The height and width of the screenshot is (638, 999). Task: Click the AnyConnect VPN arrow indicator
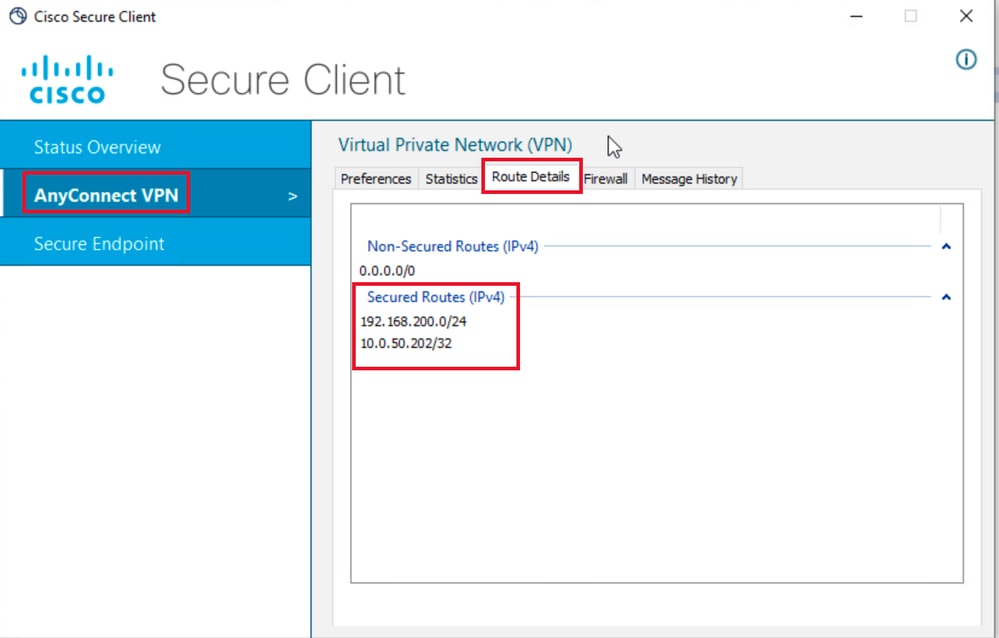point(293,197)
